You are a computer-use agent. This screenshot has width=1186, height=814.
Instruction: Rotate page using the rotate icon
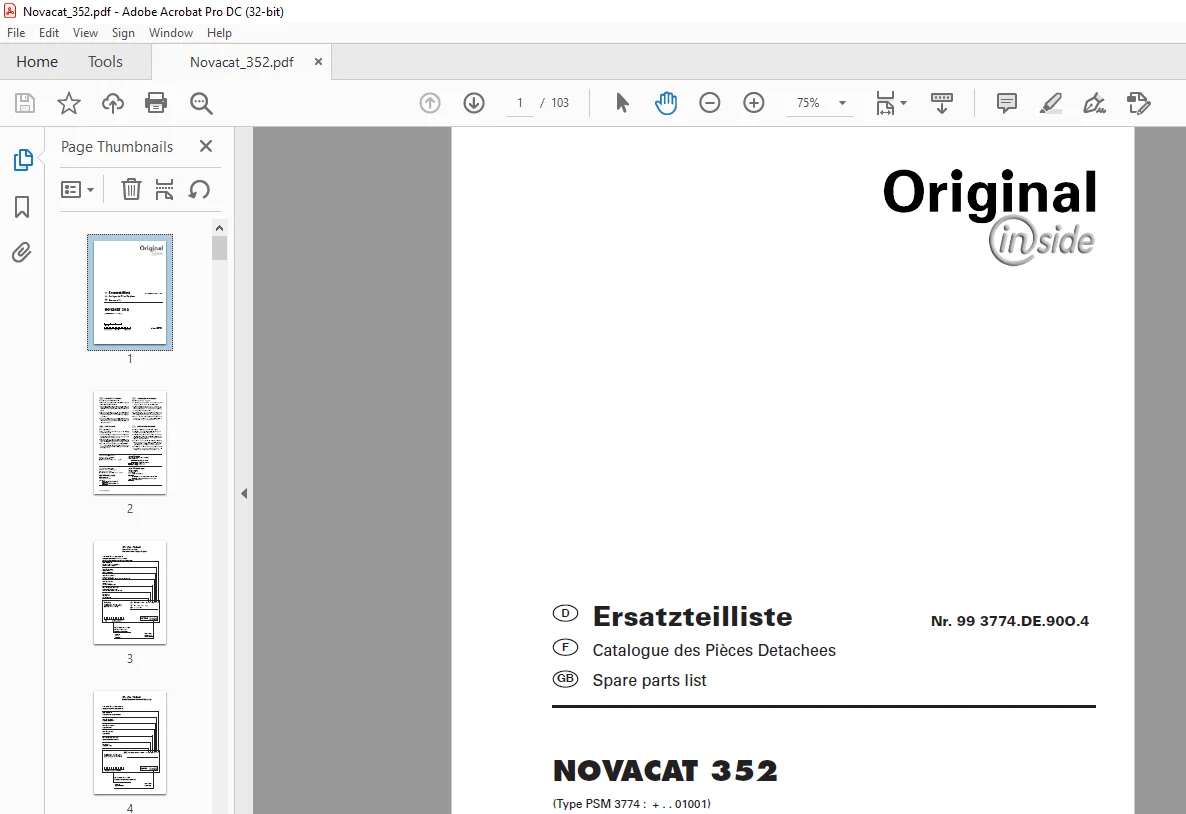pyautogui.click(x=199, y=189)
